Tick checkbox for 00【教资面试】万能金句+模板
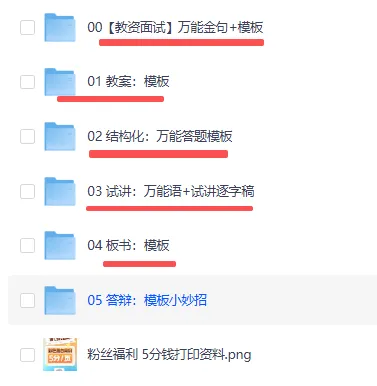Viewport: 377px width, 386px height. click(x=27, y=27)
